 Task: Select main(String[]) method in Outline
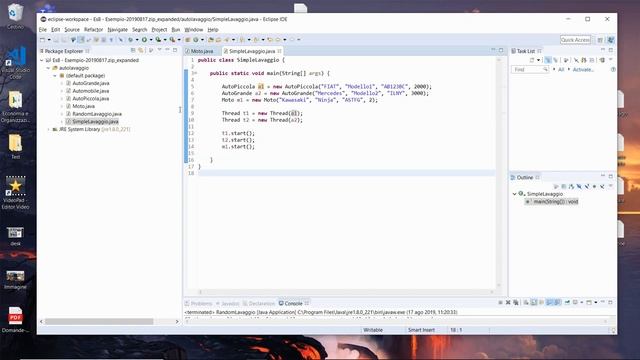[551, 202]
